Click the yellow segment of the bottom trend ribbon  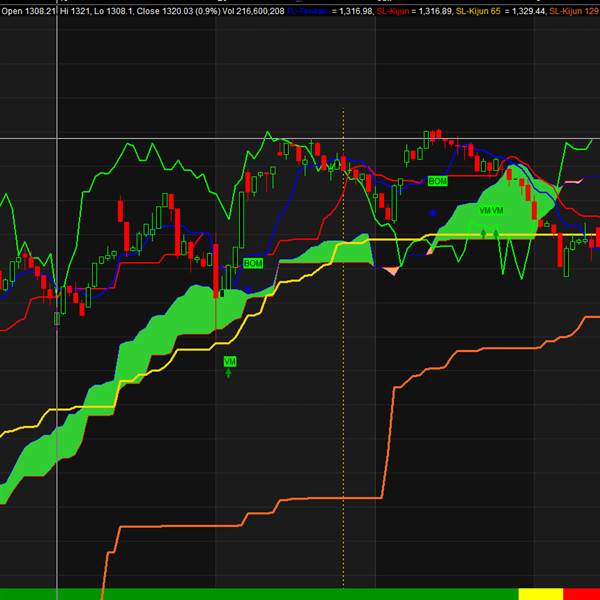coord(541,594)
